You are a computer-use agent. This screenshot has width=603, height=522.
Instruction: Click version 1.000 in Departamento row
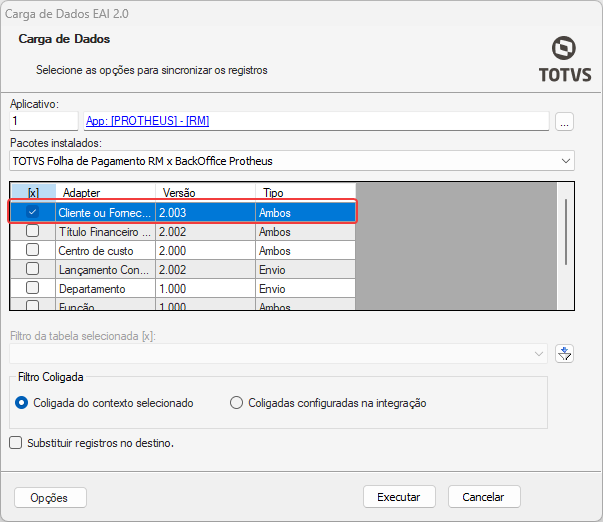pos(205,289)
